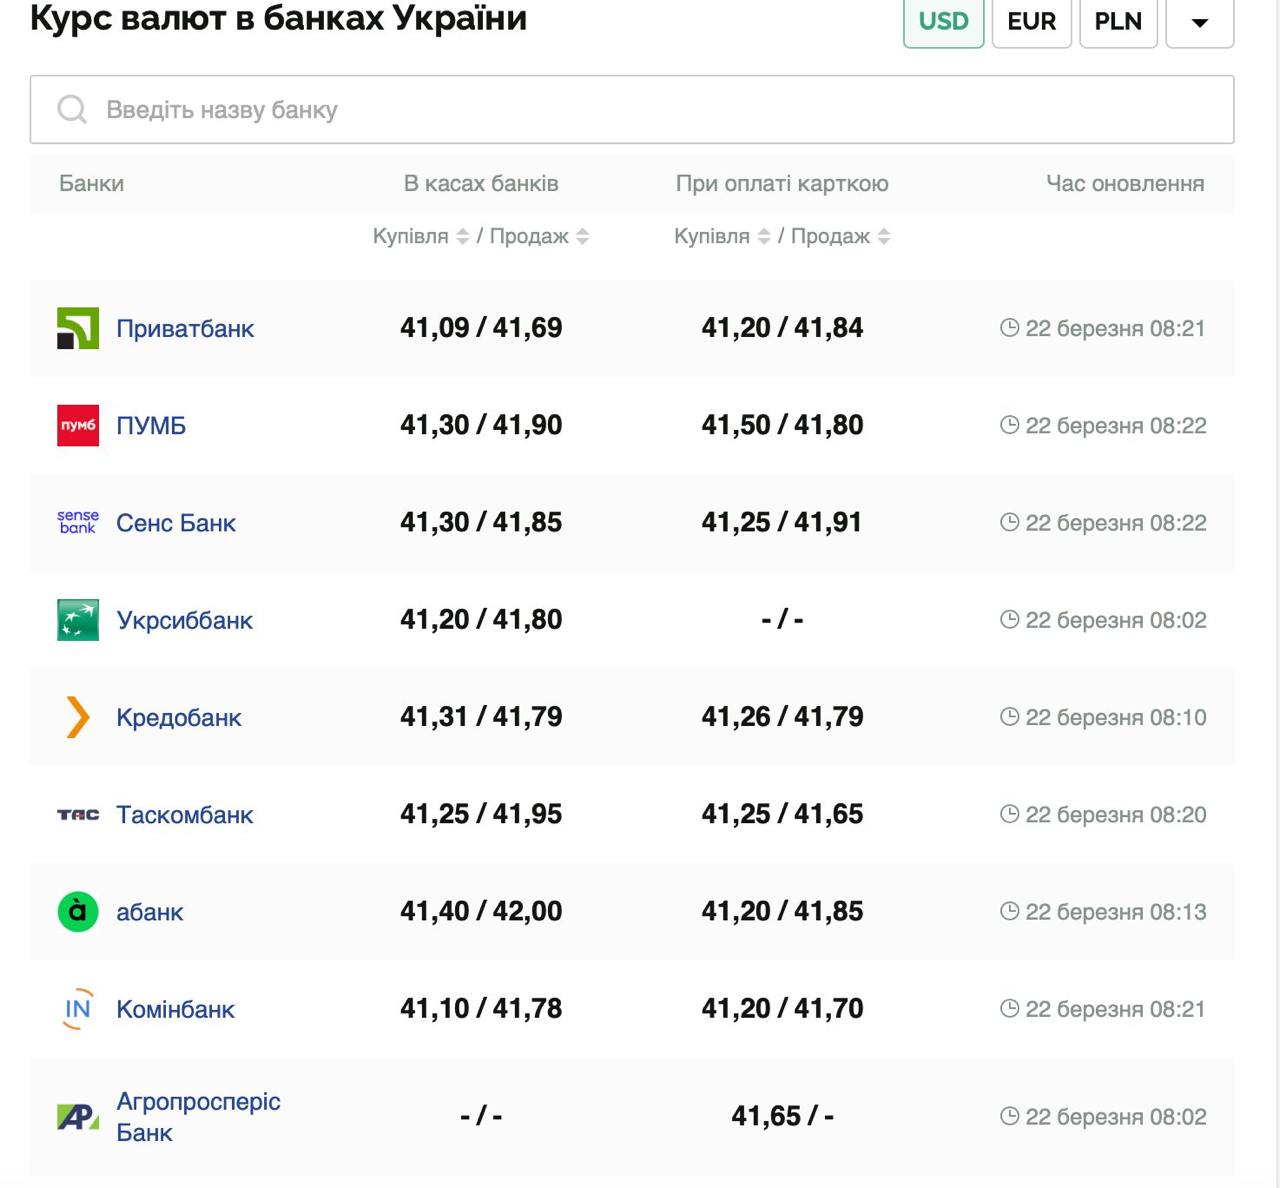The image size is (1280, 1188).
Task: Click the bank name search field
Action: [x=632, y=110]
